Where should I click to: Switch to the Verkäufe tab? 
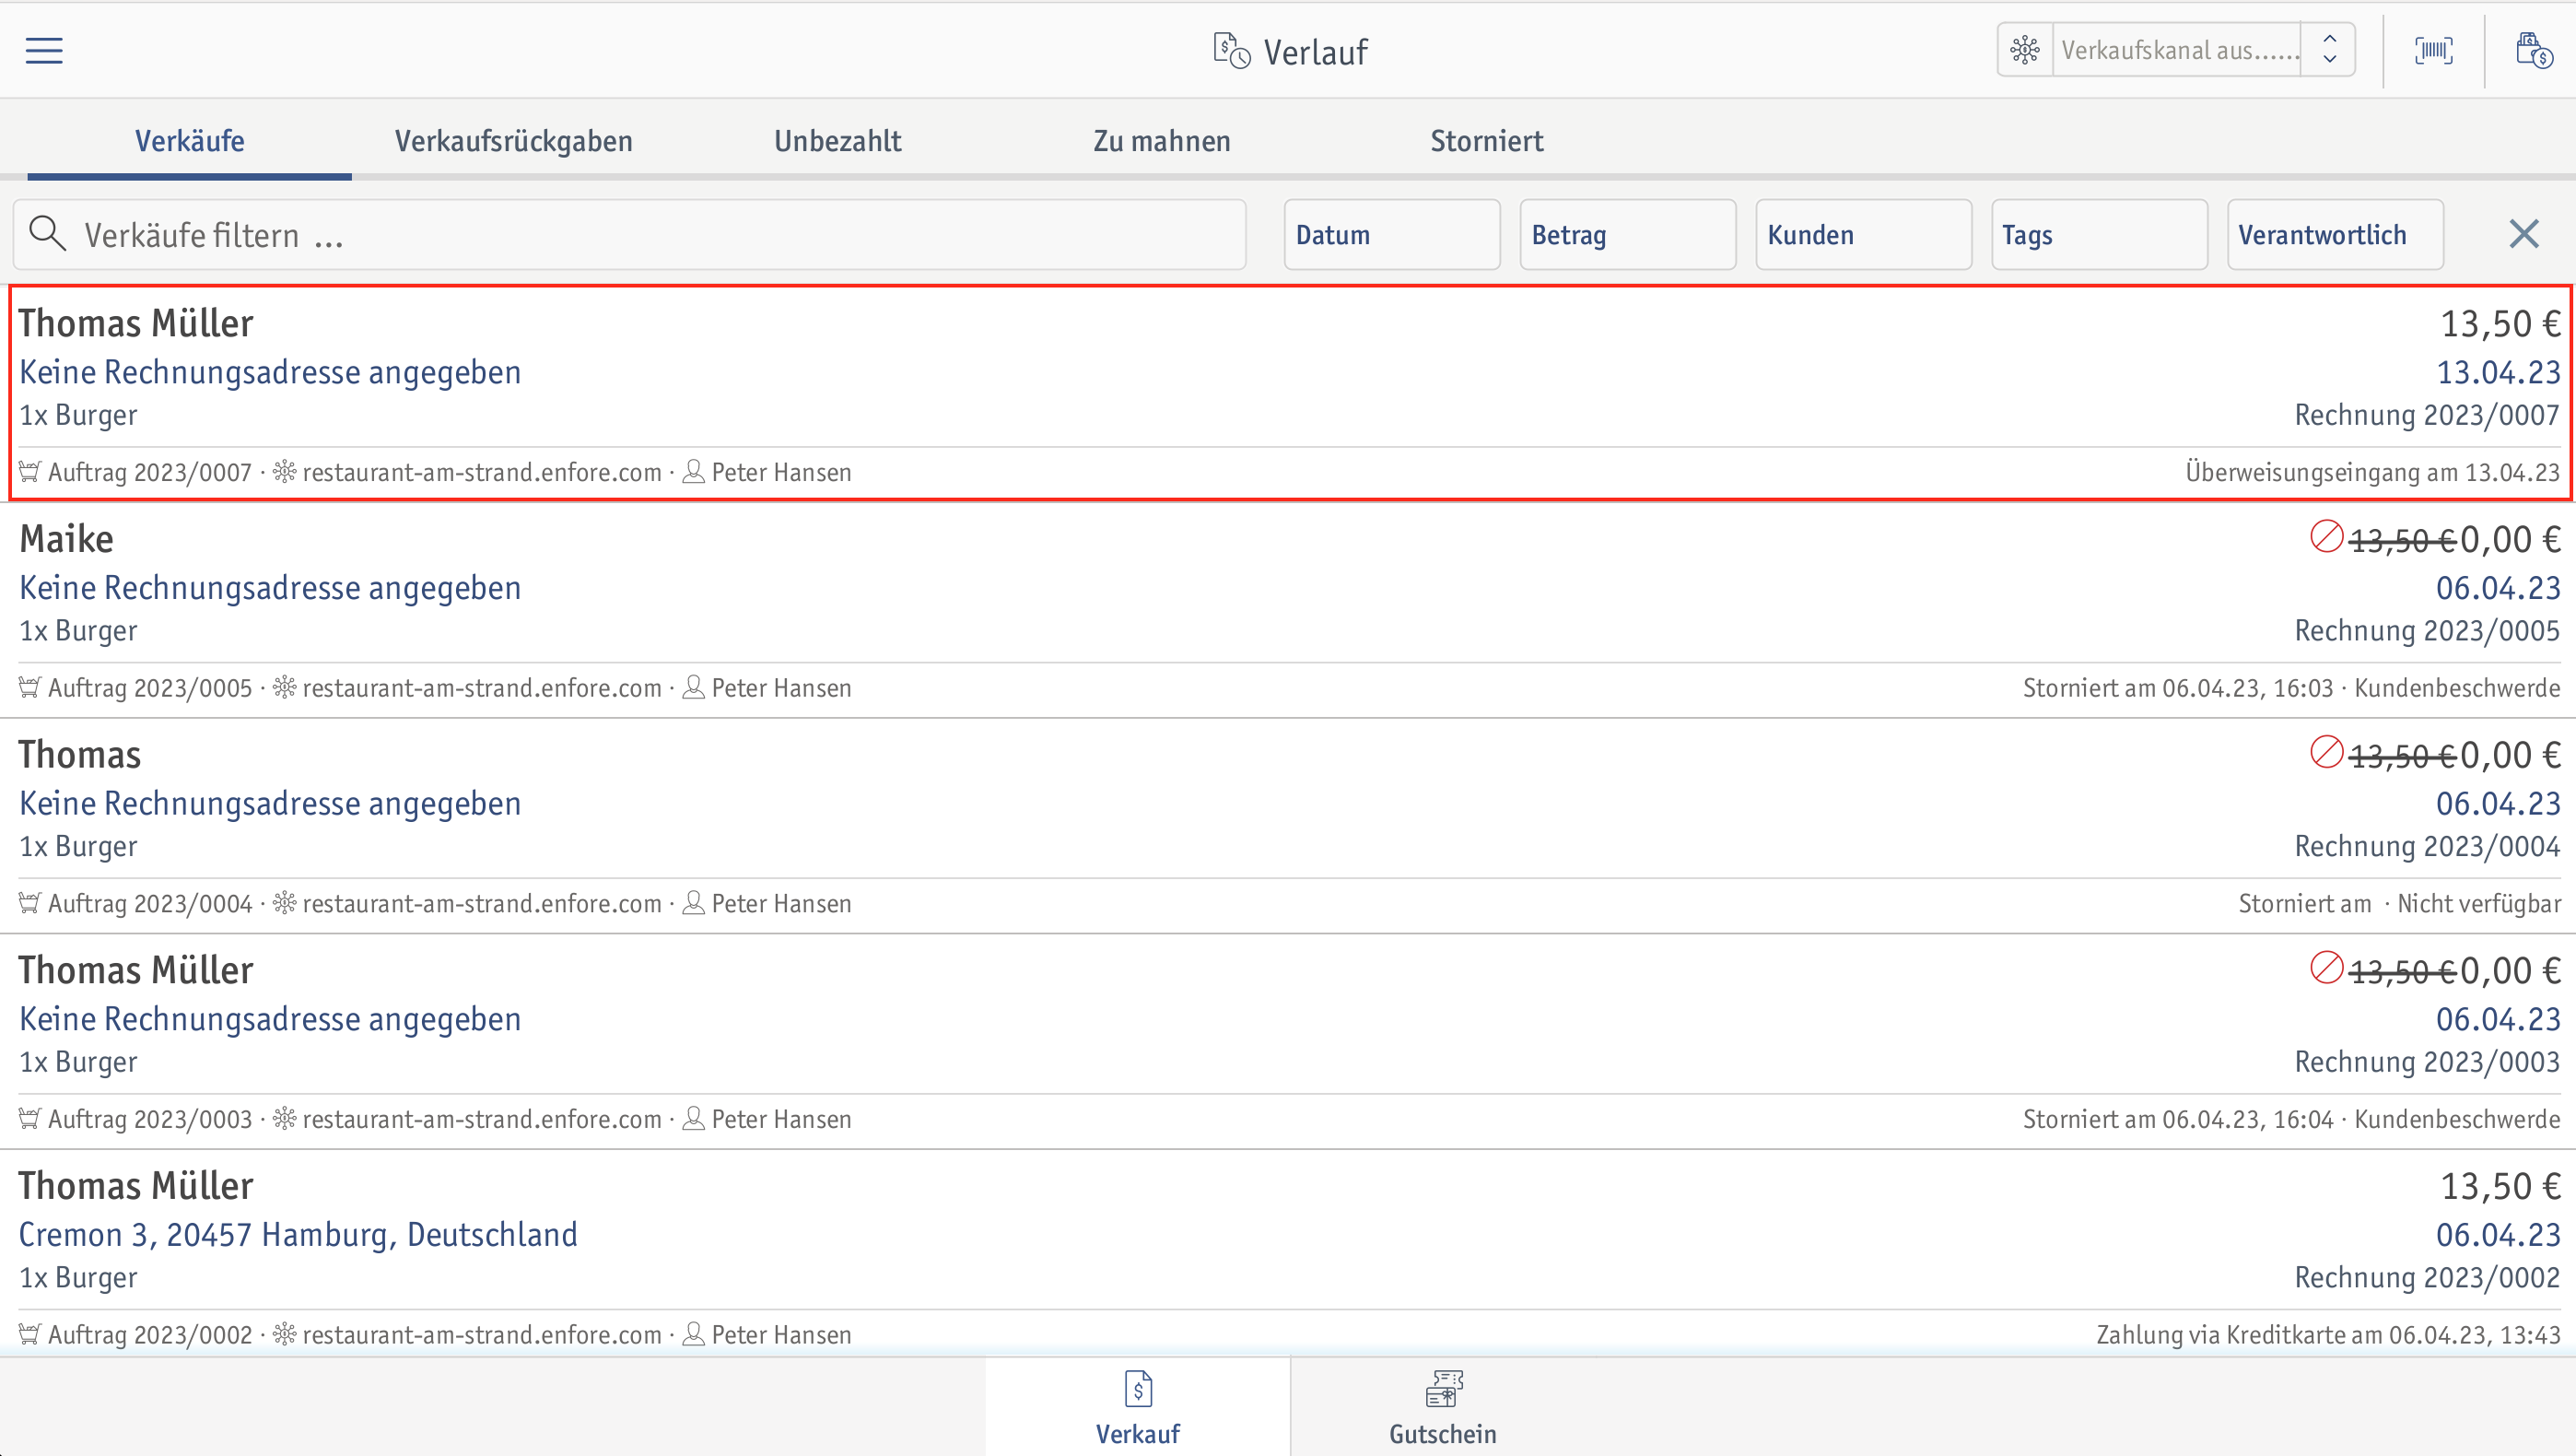[x=190, y=141]
